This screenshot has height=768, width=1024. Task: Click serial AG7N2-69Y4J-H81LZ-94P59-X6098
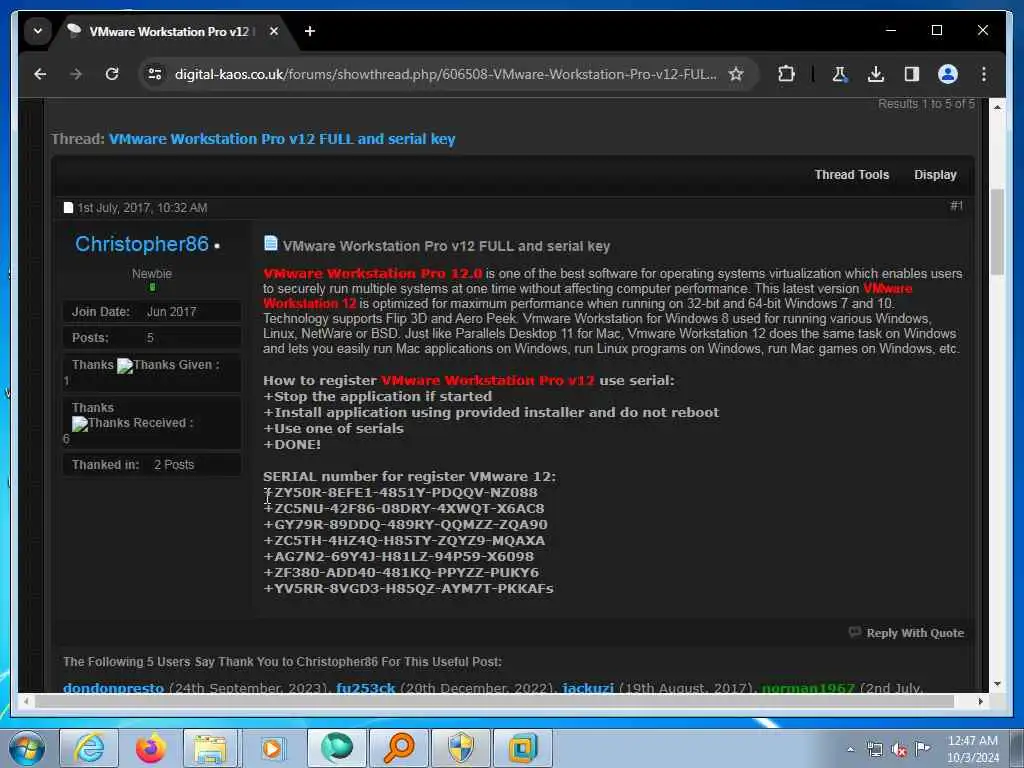[x=404, y=556]
